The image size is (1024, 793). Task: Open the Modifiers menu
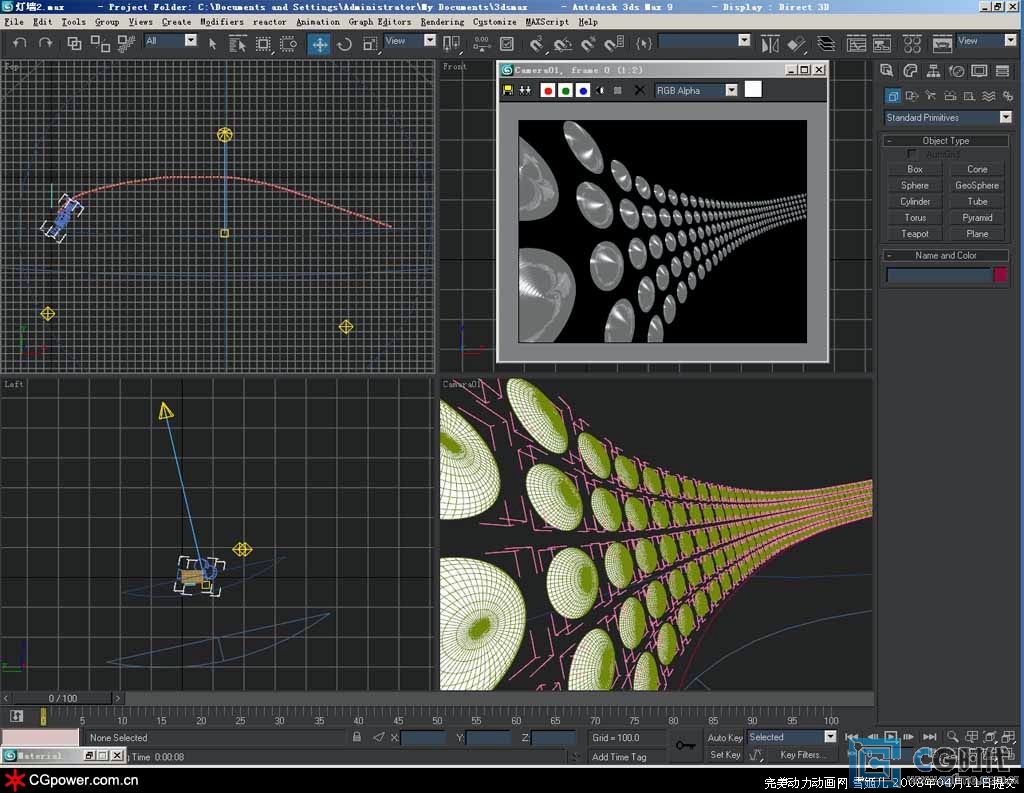click(221, 22)
